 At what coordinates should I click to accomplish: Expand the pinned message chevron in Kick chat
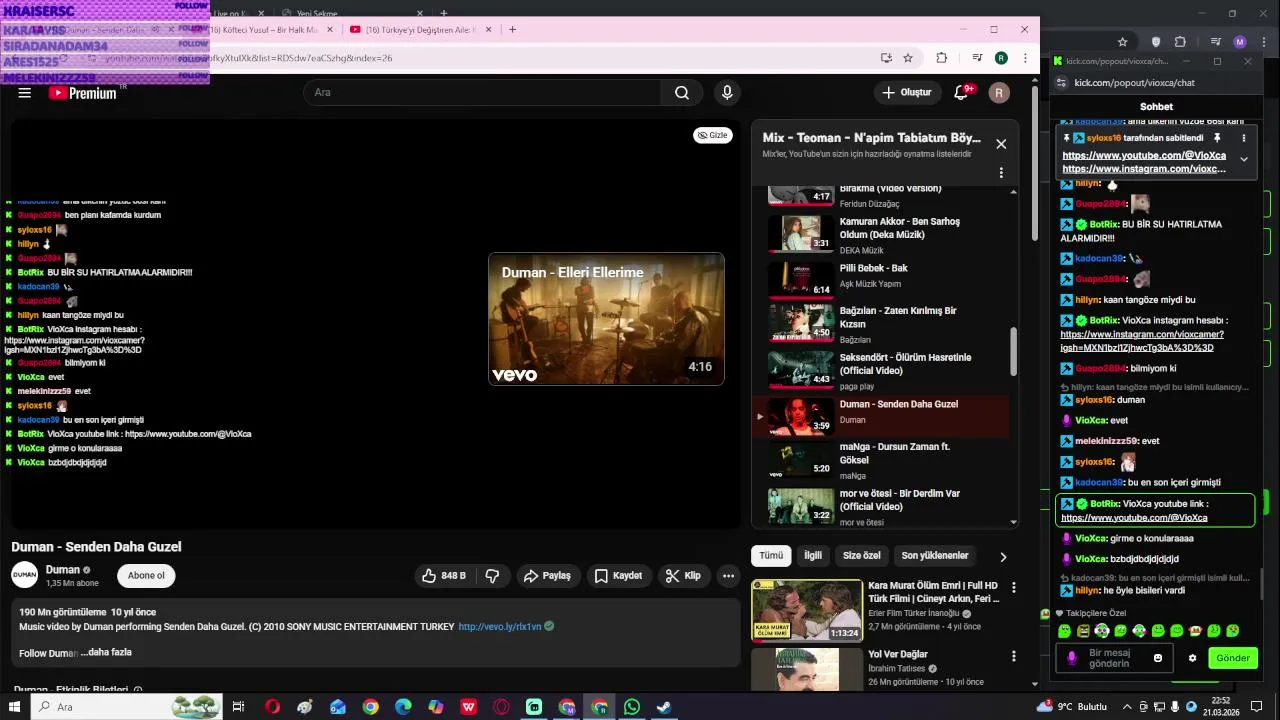pyautogui.click(x=1244, y=159)
